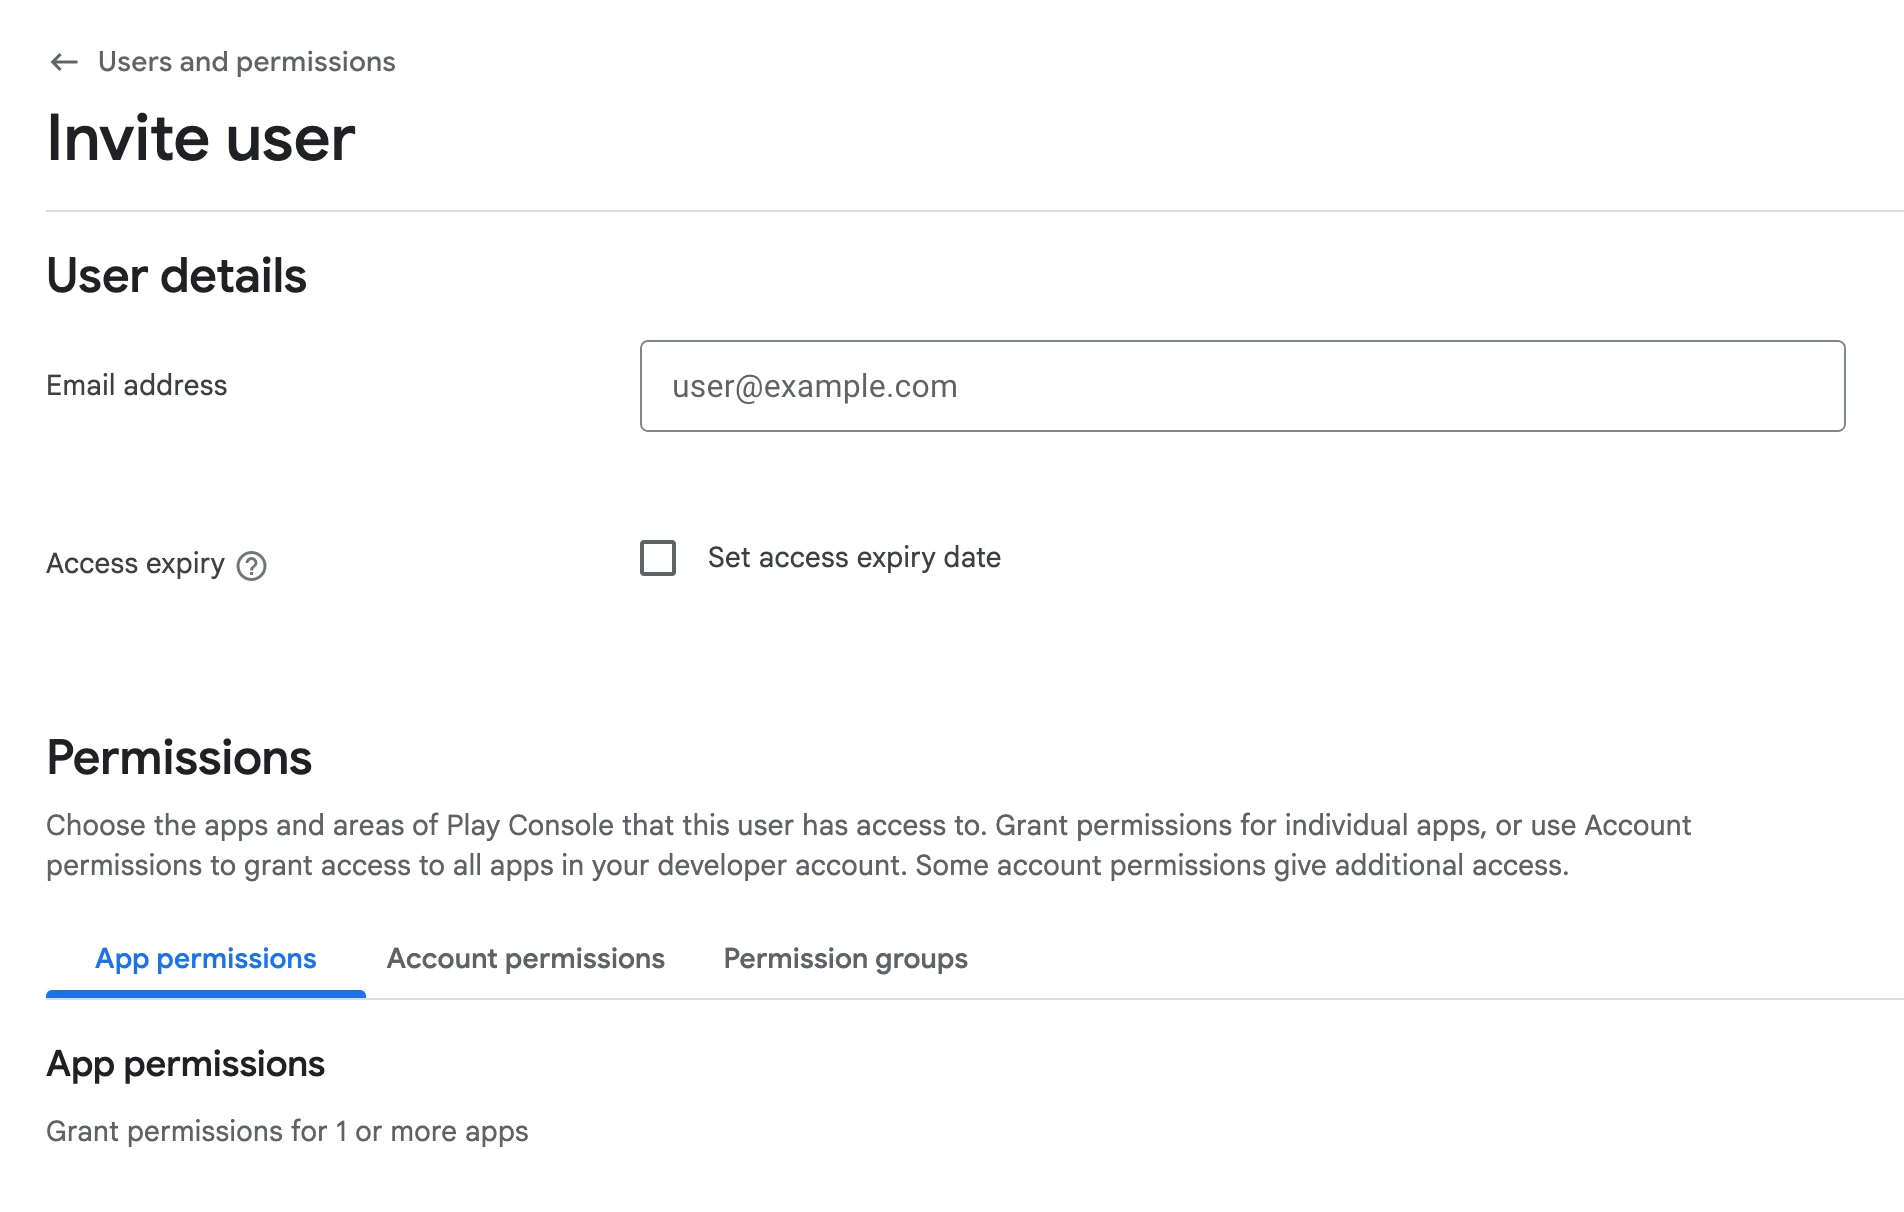The image size is (1904, 1212).
Task: Go back to Users and permissions
Action: 246,62
